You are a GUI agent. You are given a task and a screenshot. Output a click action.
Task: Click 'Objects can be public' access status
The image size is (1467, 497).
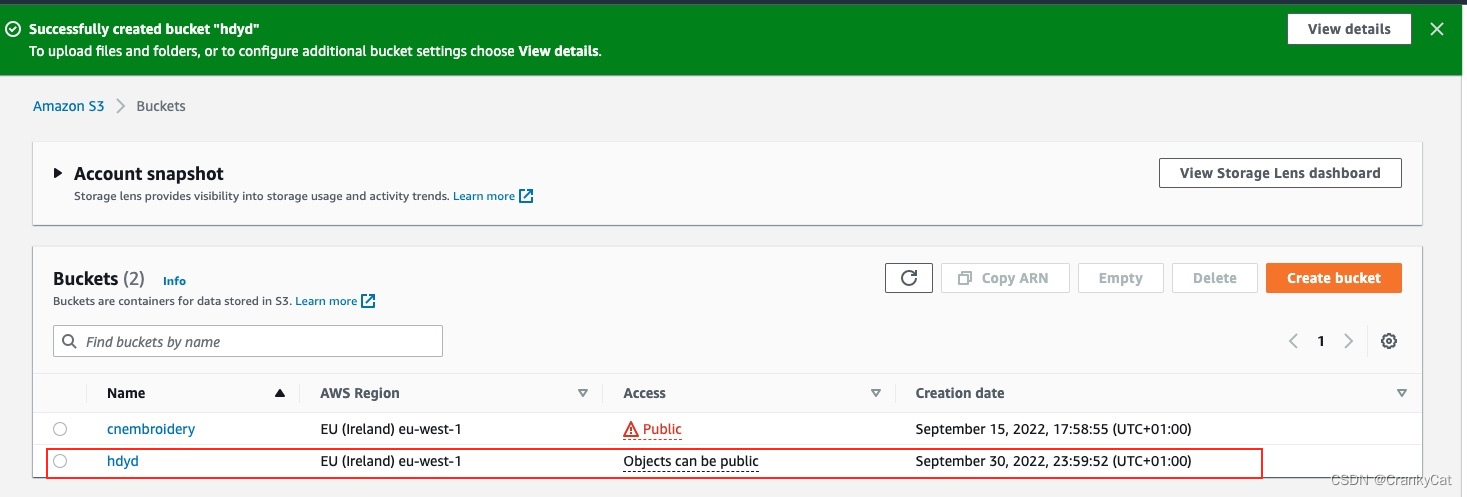click(691, 461)
